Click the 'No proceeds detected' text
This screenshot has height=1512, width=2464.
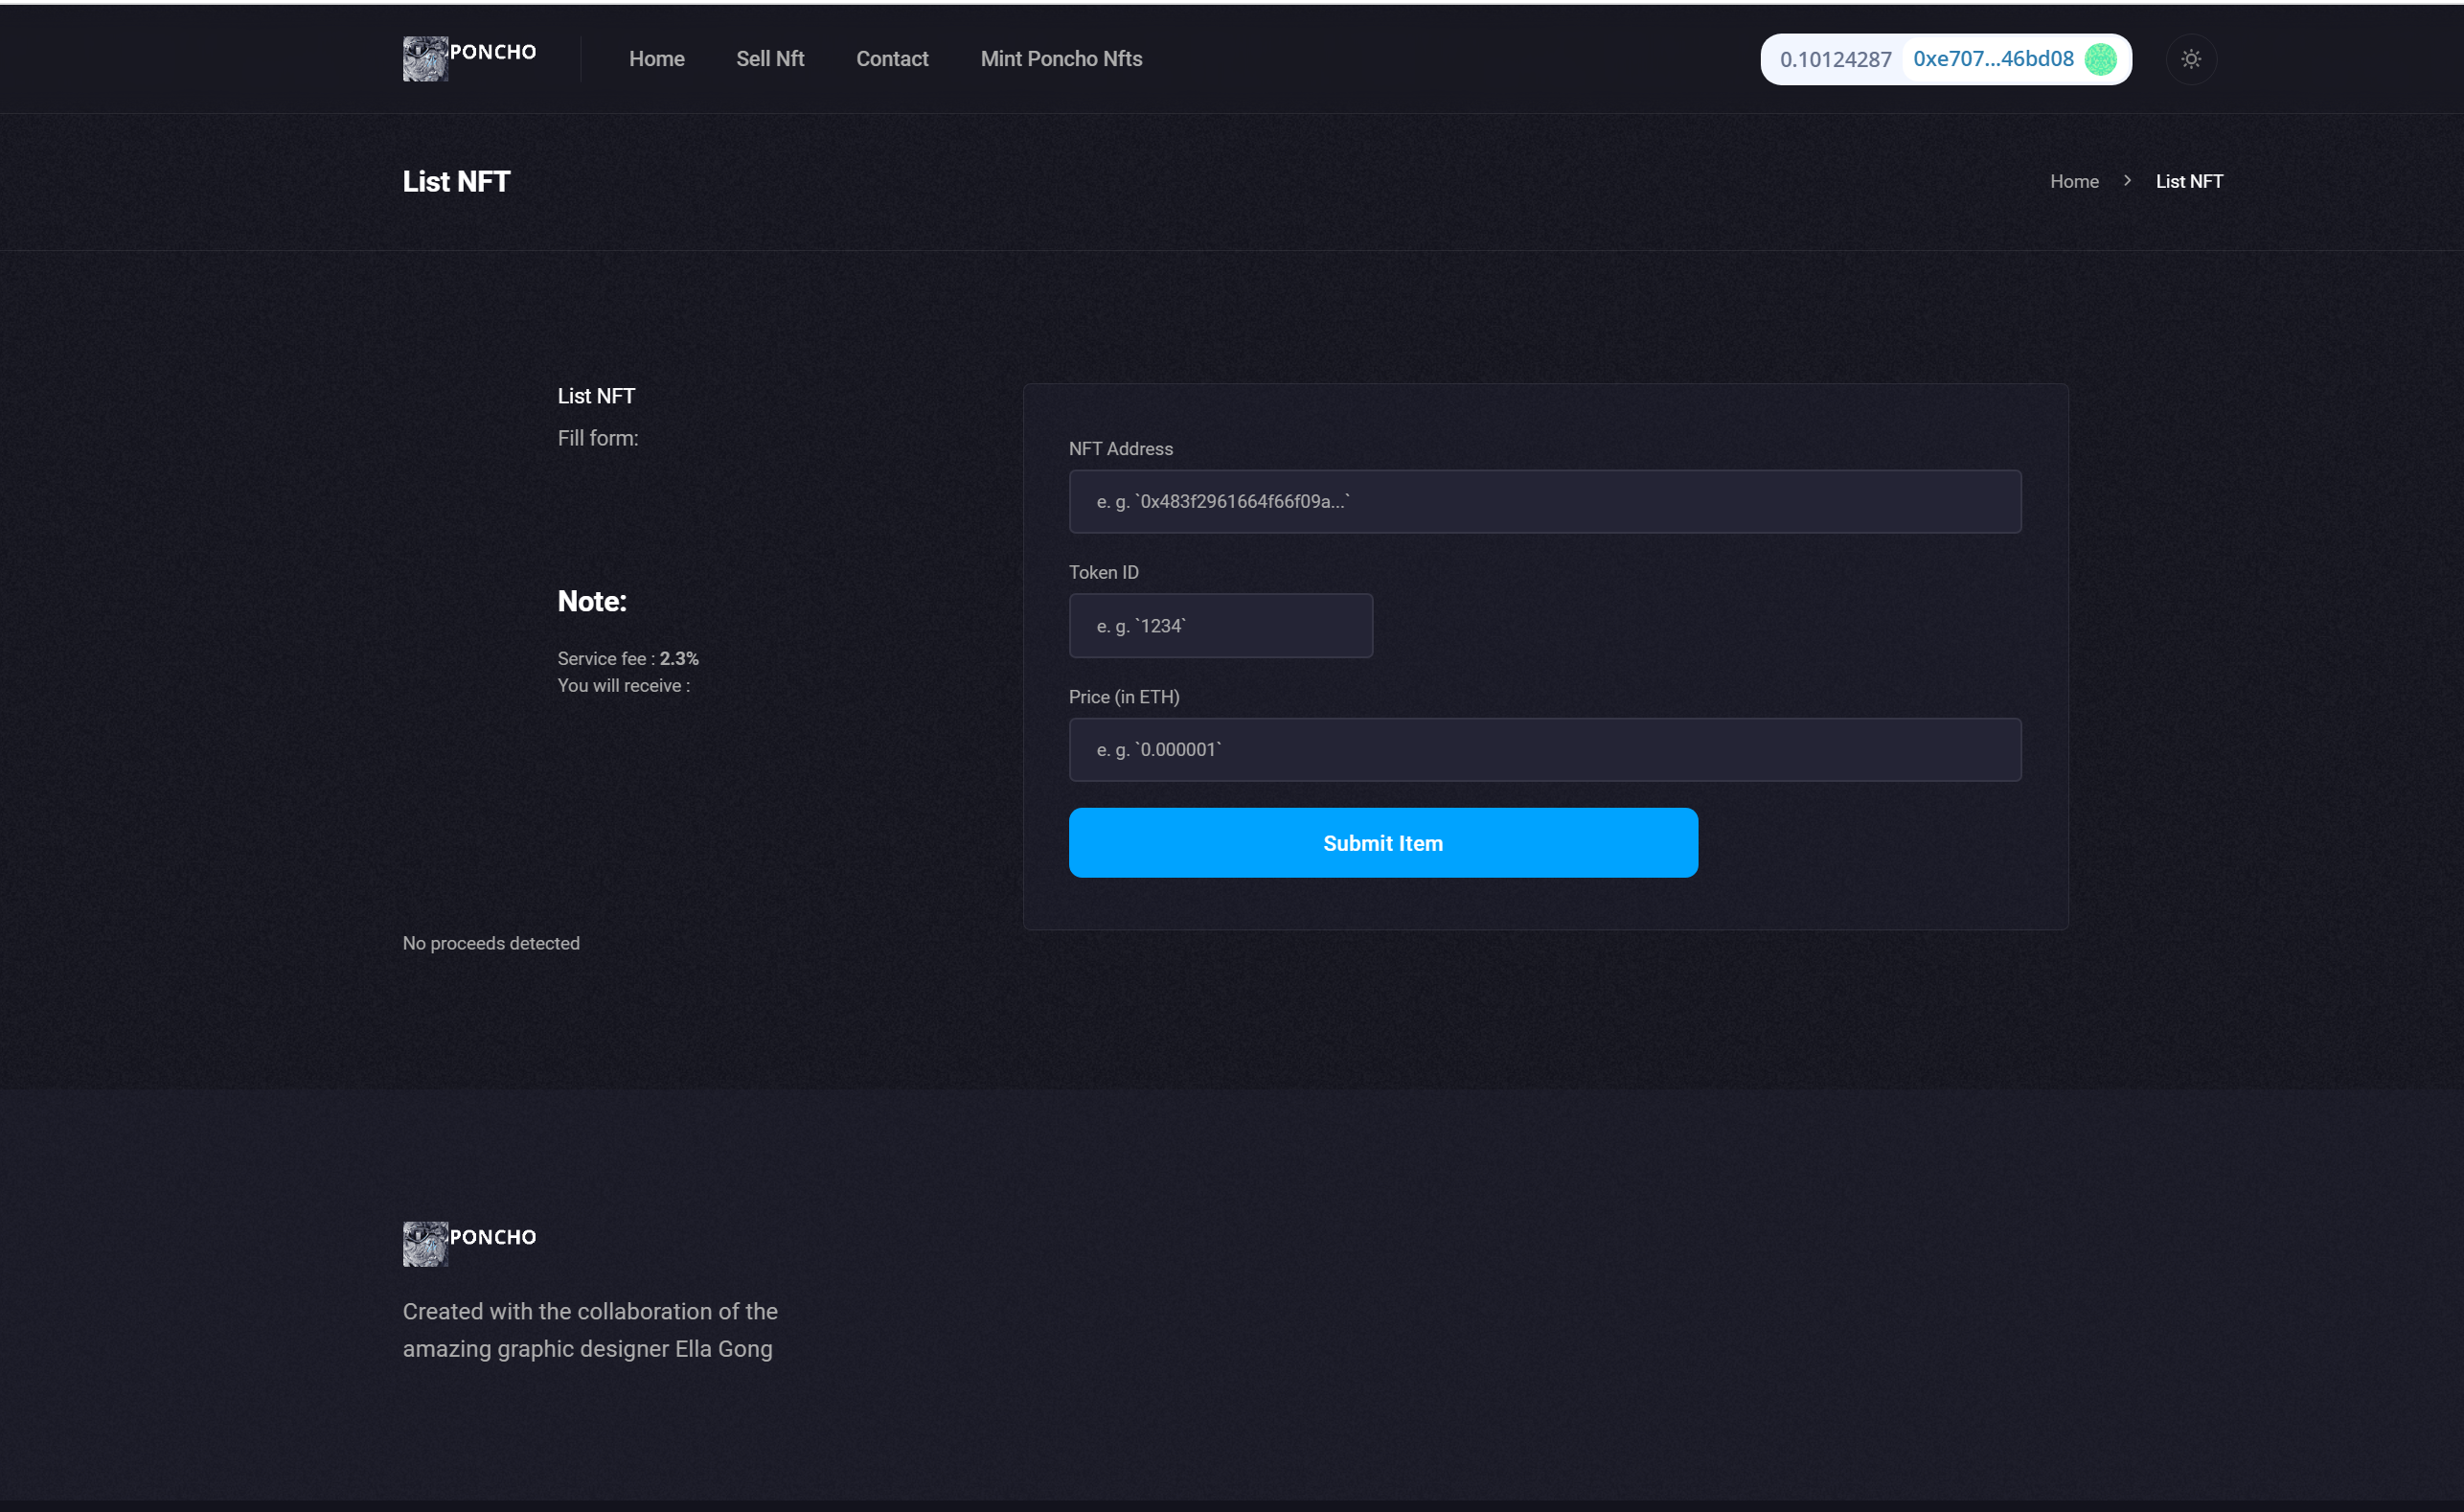491,943
